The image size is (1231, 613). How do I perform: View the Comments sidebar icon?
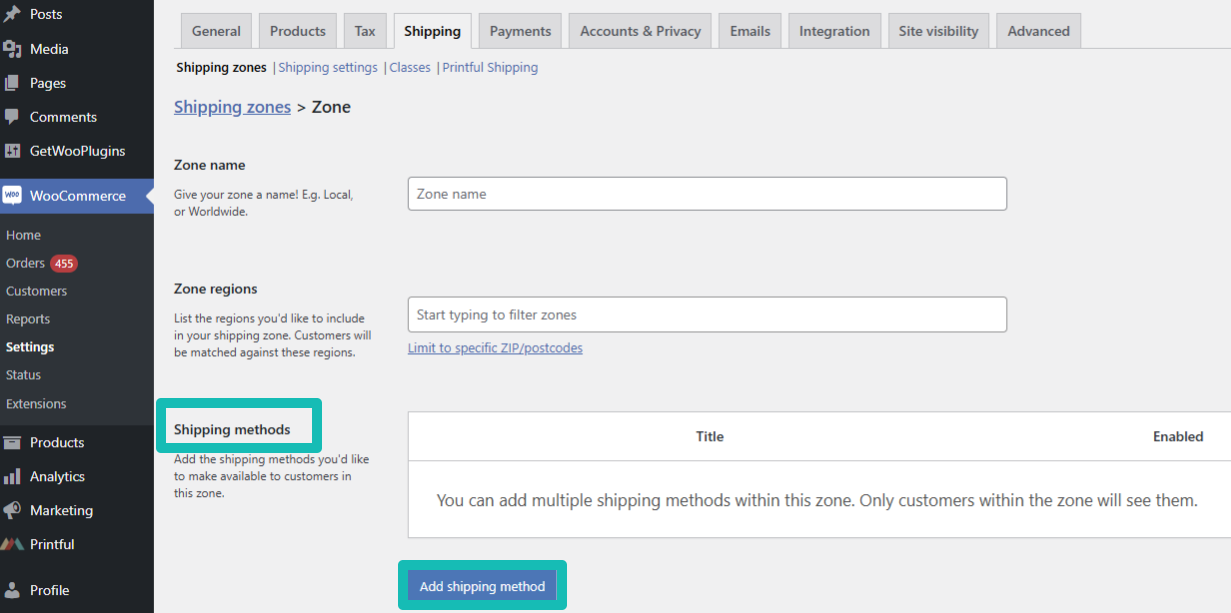click(x=14, y=116)
